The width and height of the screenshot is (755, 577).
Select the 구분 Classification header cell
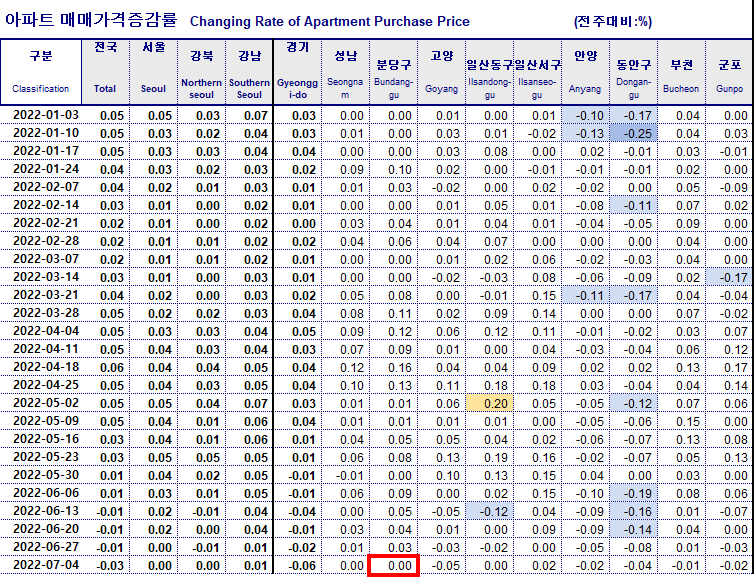pos(41,72)
